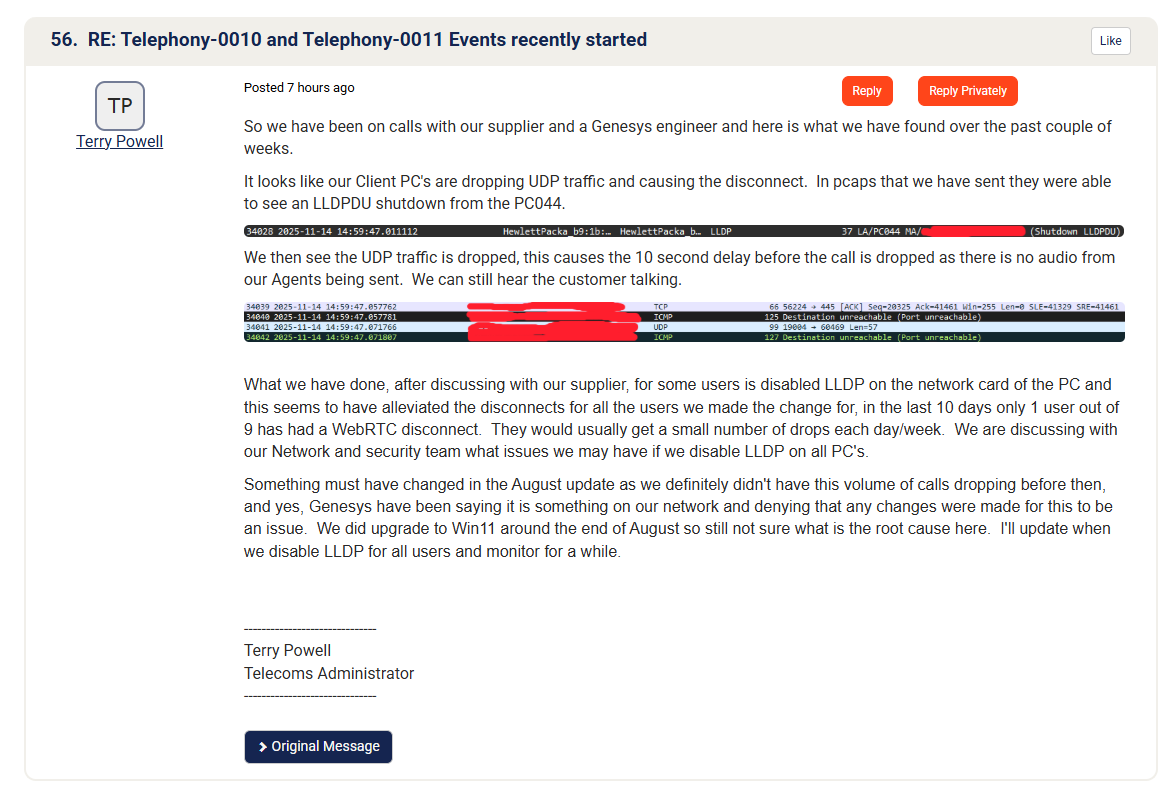The height and width of the screenshot is (790, 1172).
Task: Click the red redacted area in second capture
Action: coord(553,322)
